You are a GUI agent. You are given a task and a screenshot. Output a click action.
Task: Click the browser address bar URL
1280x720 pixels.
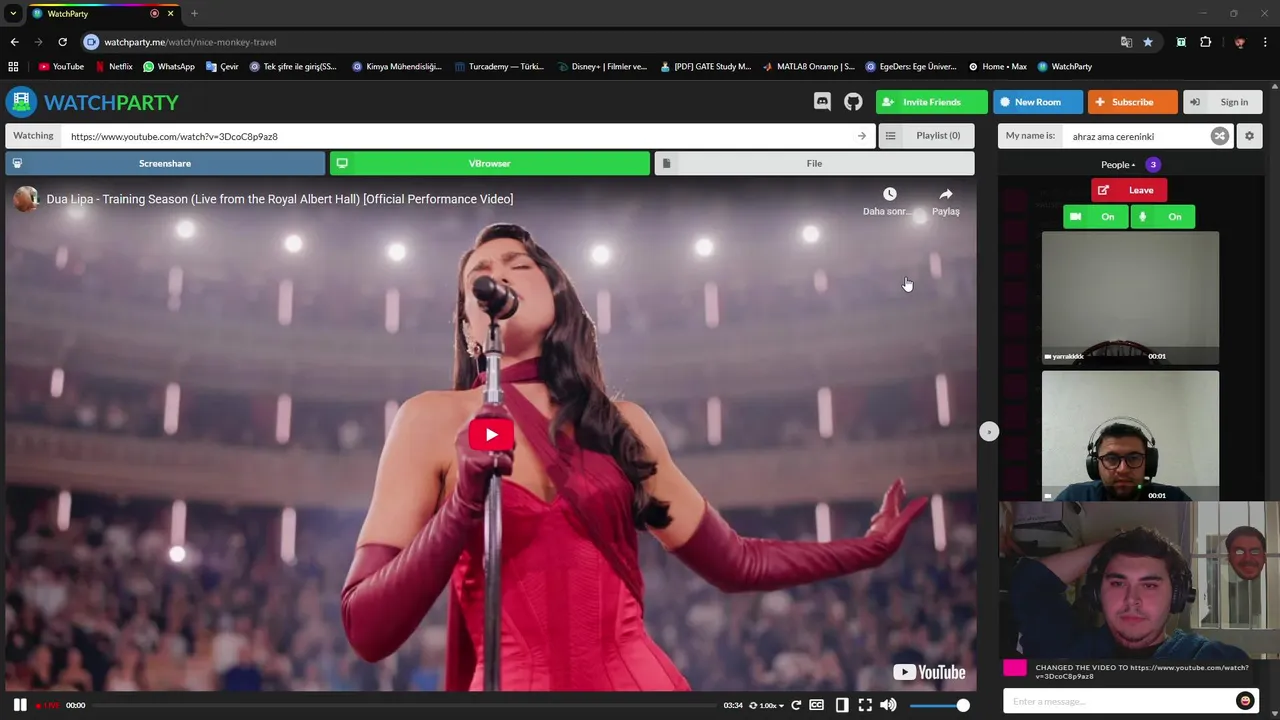click(x=190, y=42)
